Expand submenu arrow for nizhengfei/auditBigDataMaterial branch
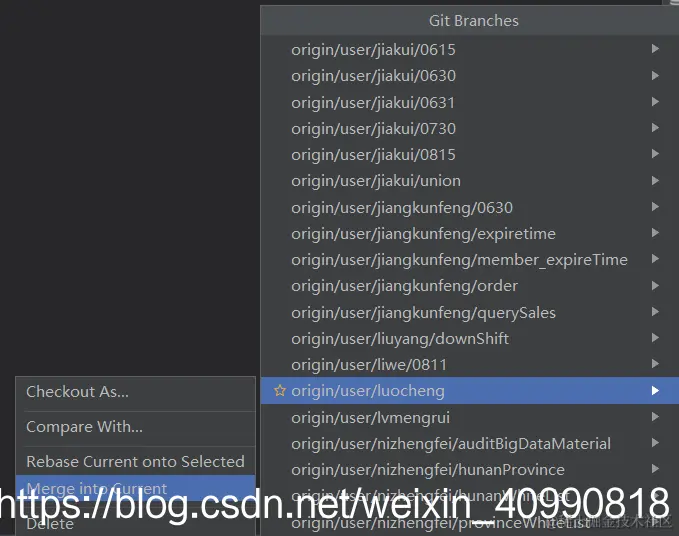 [655, 443]
